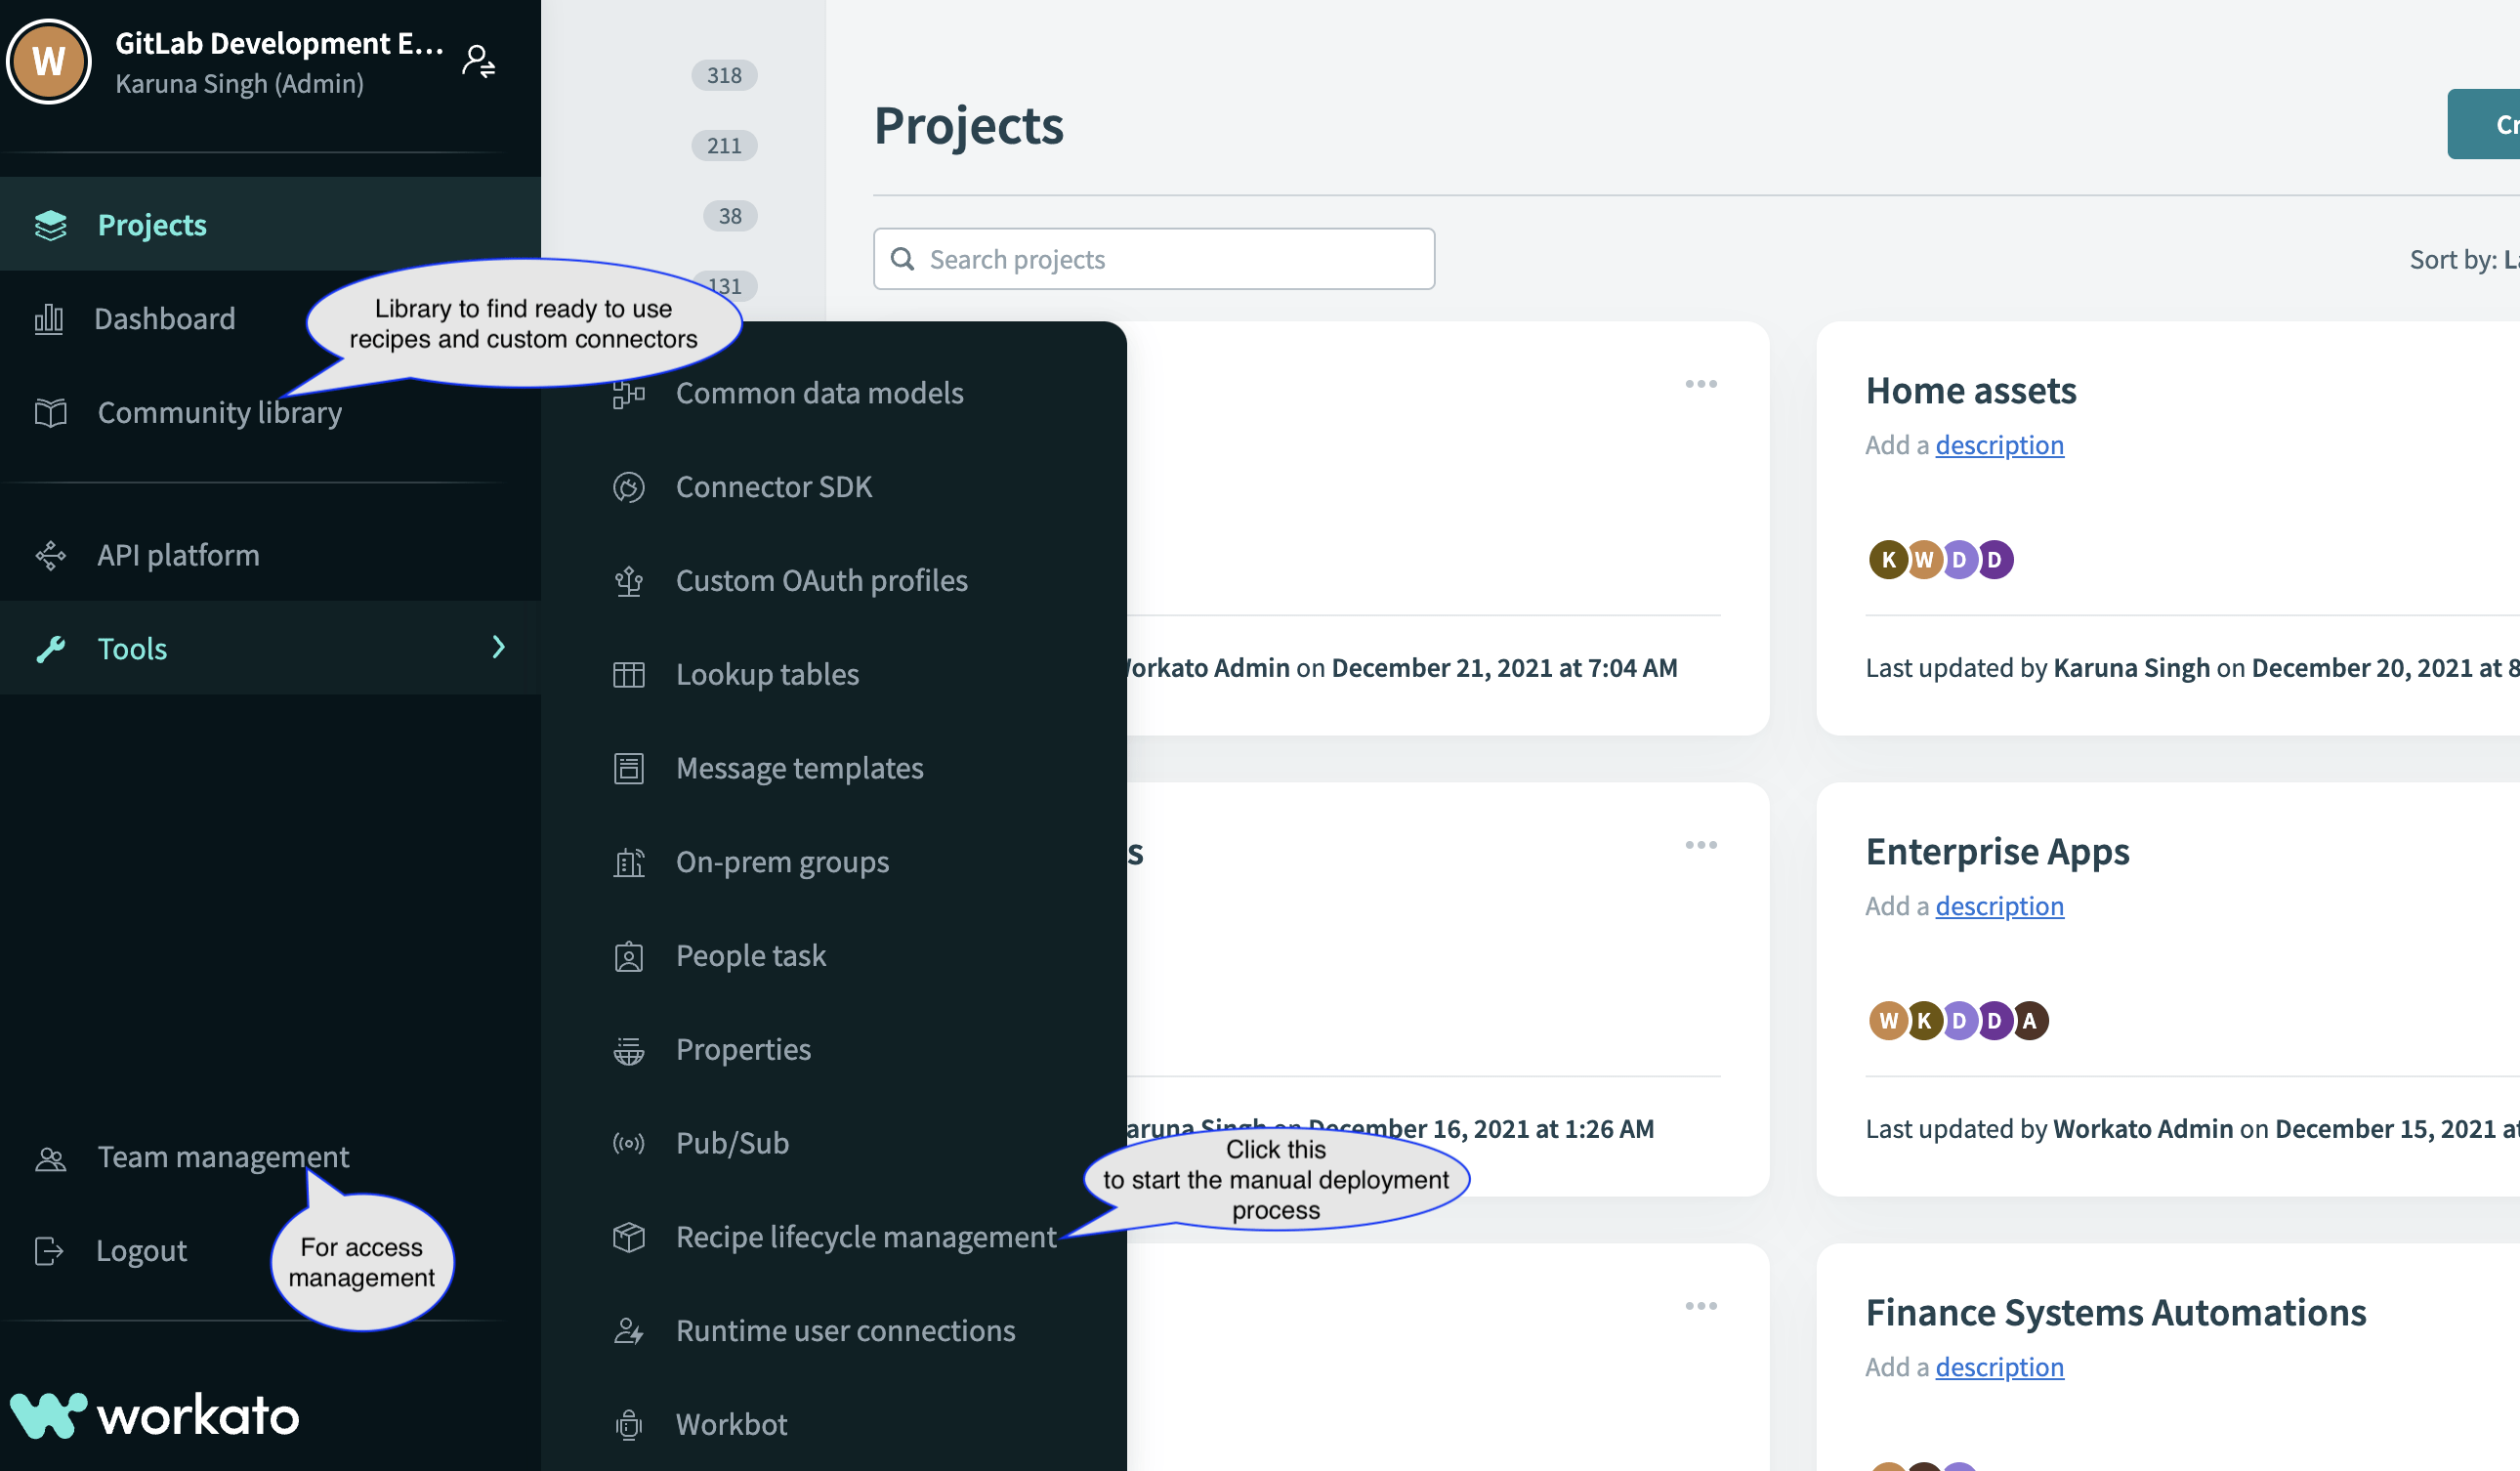Image resolution: width=2520 pixels, height=1471 pixels.
Task: Click the People task icon
Action: click(x=628, y=956)
